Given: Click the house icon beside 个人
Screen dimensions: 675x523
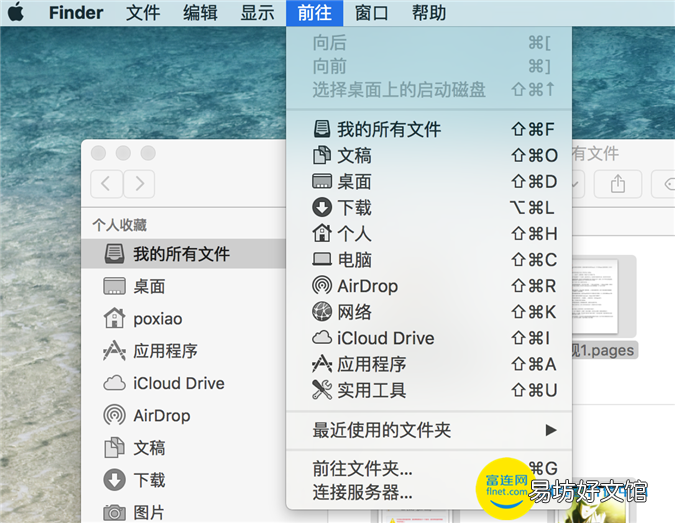Looking at the screenshot, I should coord(322,233).
